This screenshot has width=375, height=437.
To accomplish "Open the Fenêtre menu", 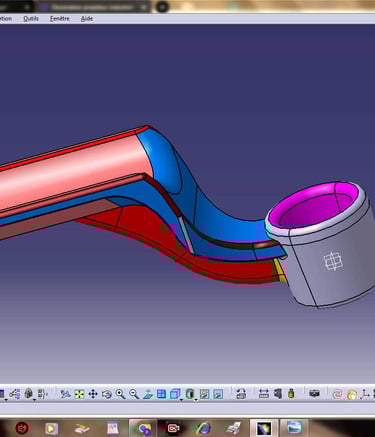I will 60,19.
